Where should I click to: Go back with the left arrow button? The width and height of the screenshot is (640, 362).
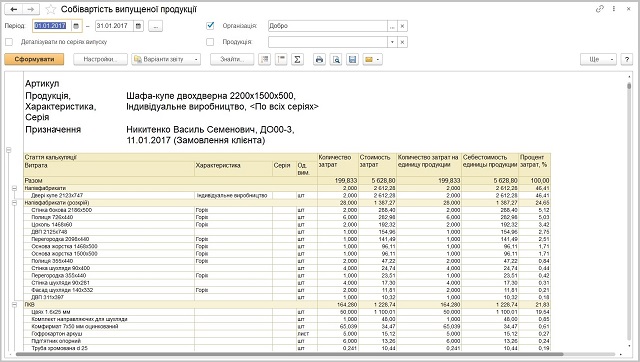pyautogui.click(x=13, y=9)
